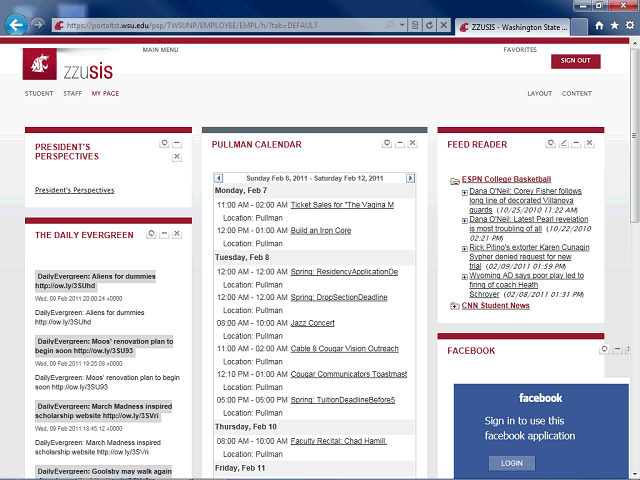
Task: Open compatibility view icon in address bar
Action: tap(415, 25)
